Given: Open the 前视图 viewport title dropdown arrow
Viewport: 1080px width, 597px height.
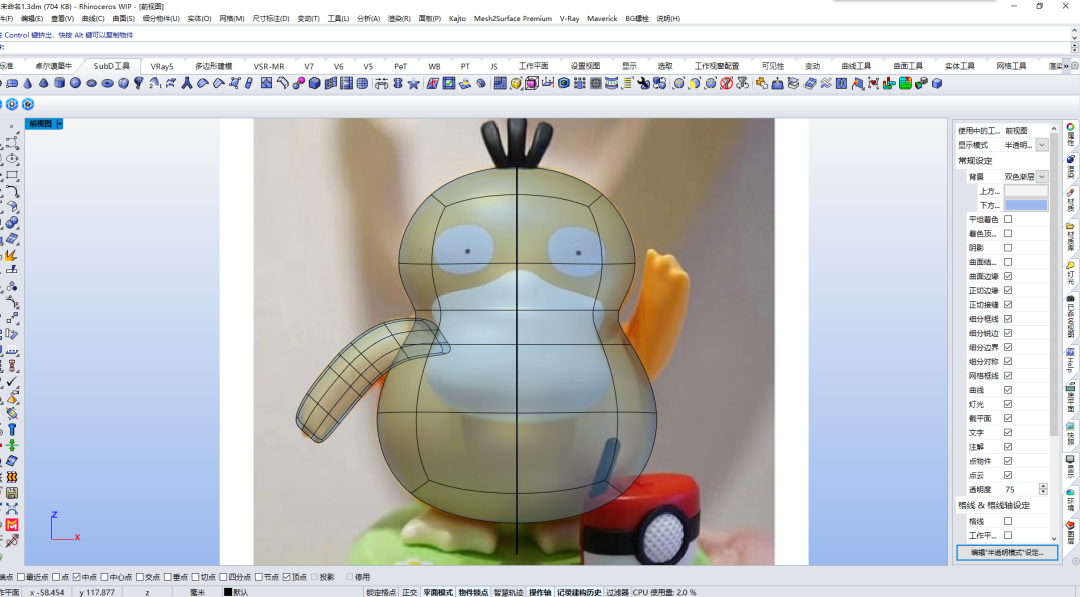Looking at the screenshot, I should coord(60,124).
